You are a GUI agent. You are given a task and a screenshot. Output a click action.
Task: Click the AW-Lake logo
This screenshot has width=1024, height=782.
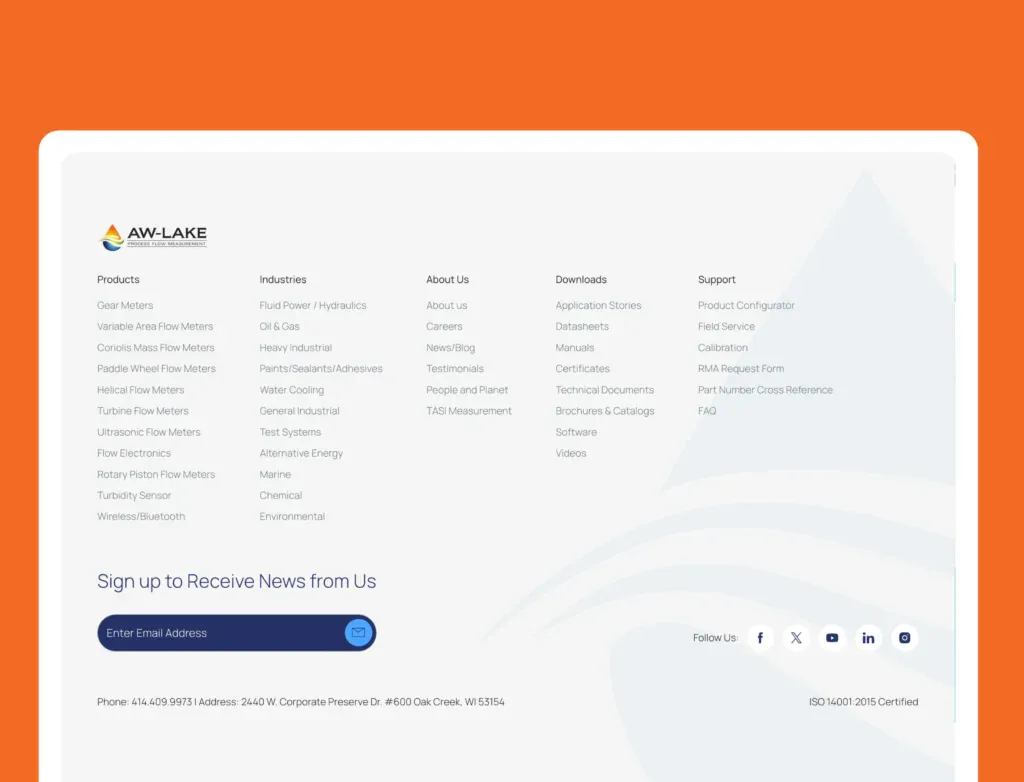[x=154, y=237]
